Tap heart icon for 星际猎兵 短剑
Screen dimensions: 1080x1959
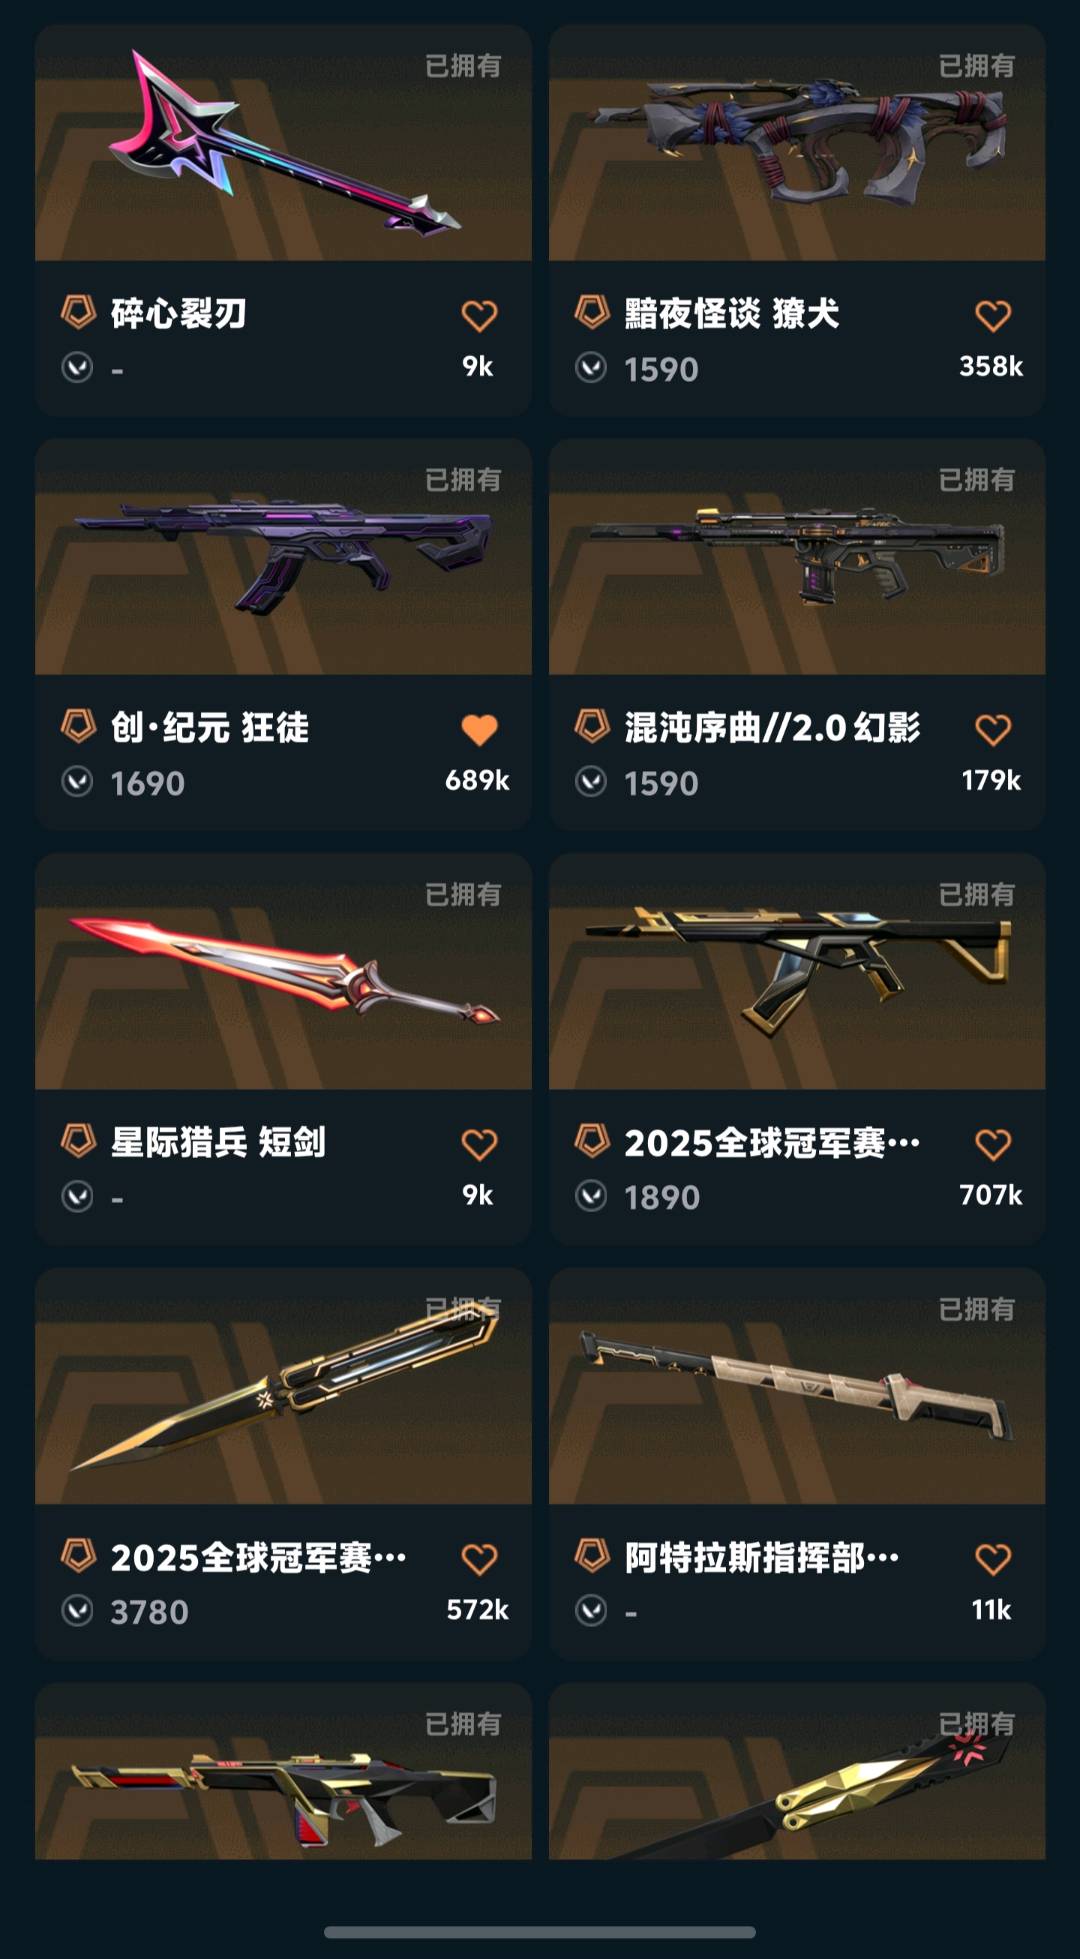(x=479, y=1144)
